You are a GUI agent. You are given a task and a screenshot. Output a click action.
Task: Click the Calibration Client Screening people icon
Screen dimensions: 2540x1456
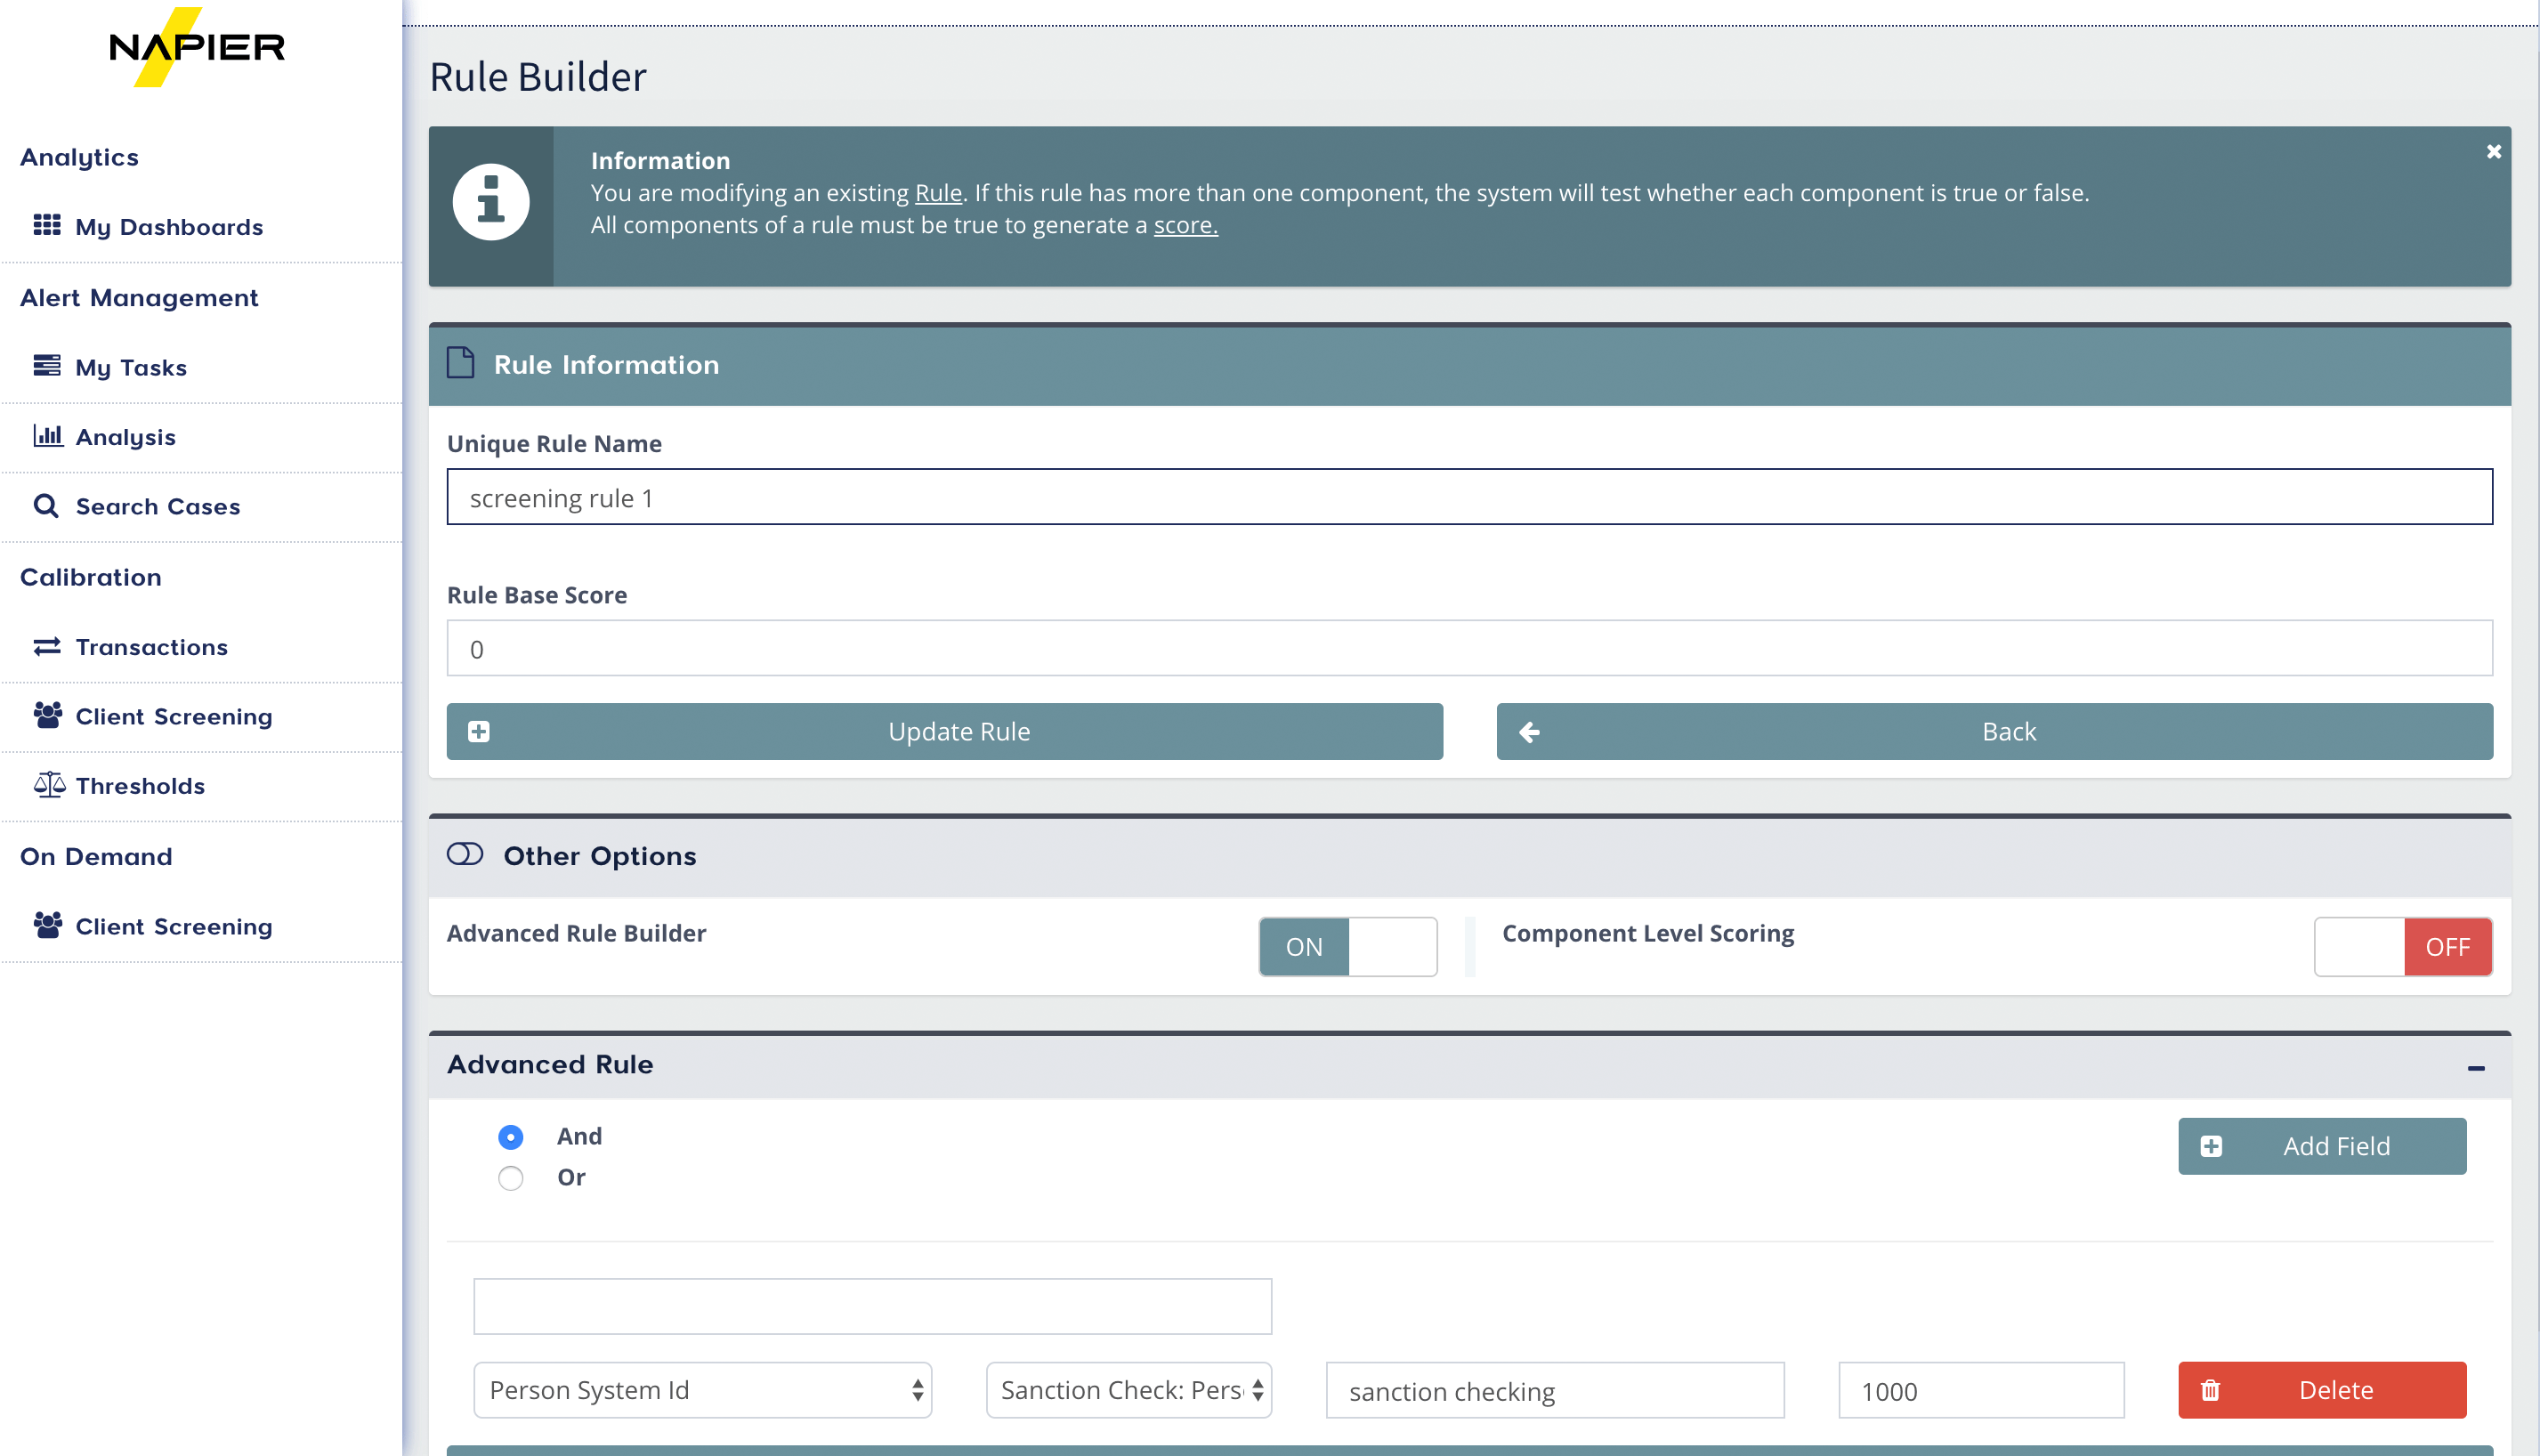click(x=47, y=716)
